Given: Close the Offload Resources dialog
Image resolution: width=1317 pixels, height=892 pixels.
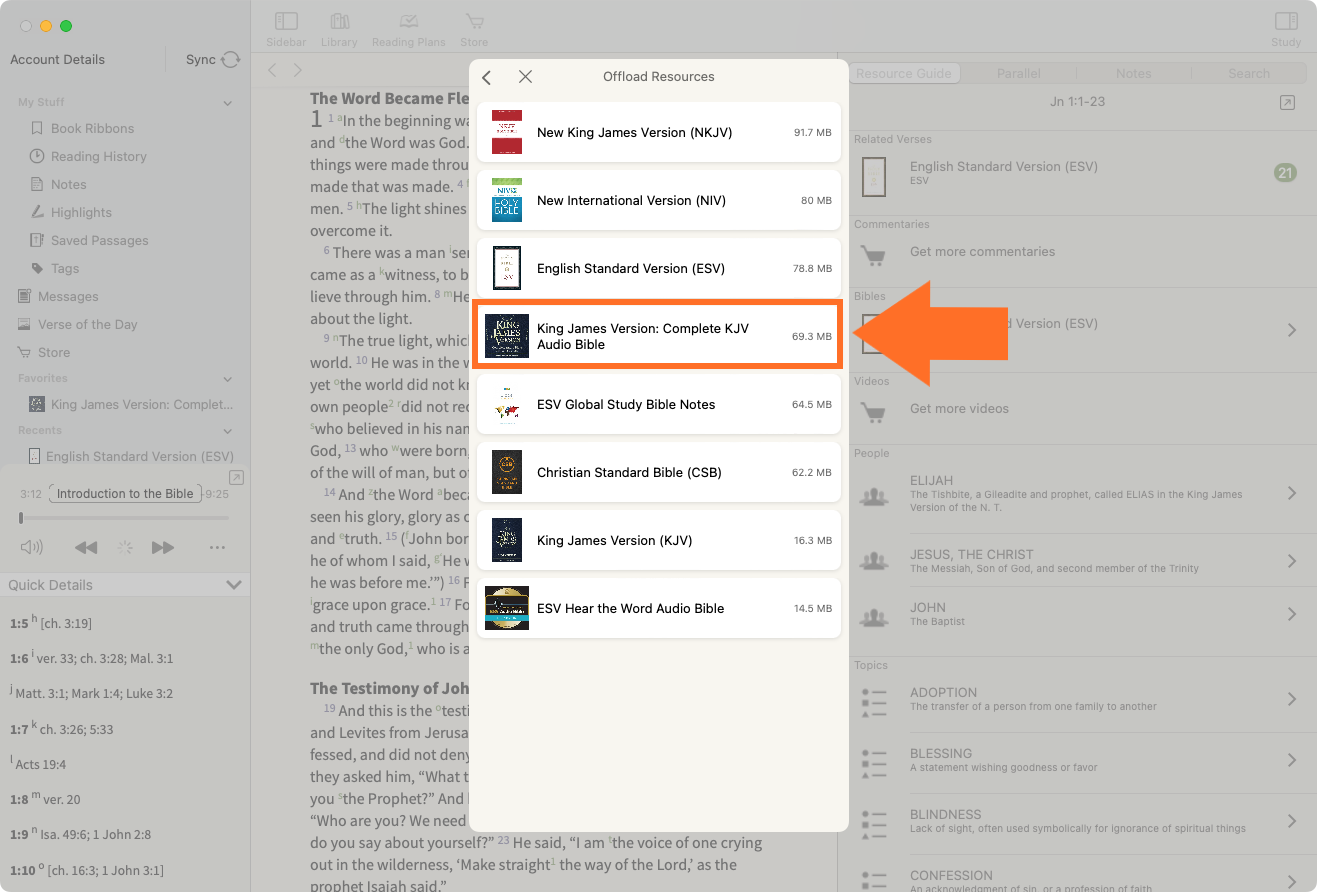Looking at the screenshot, I should coord(525,77).
